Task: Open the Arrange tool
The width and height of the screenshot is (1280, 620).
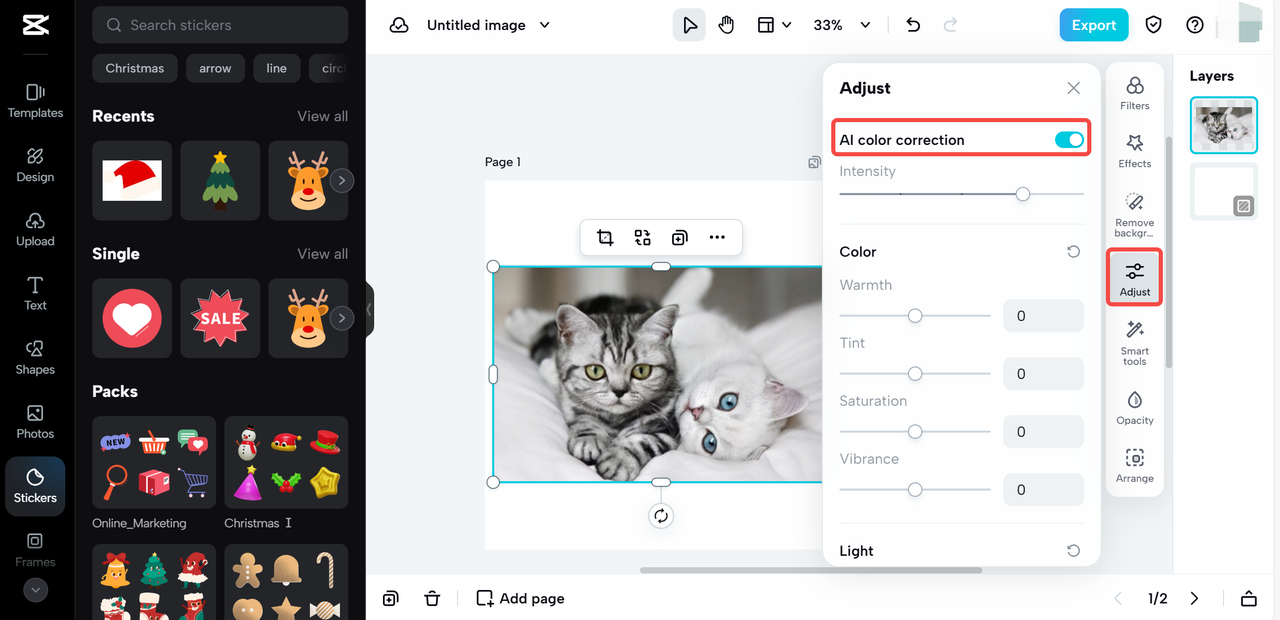Action: [x=1135, y=466]
